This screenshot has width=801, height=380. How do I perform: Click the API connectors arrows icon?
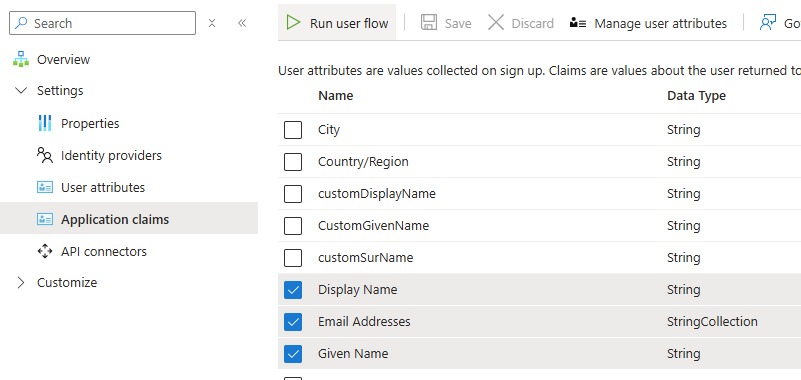[45, 251]
